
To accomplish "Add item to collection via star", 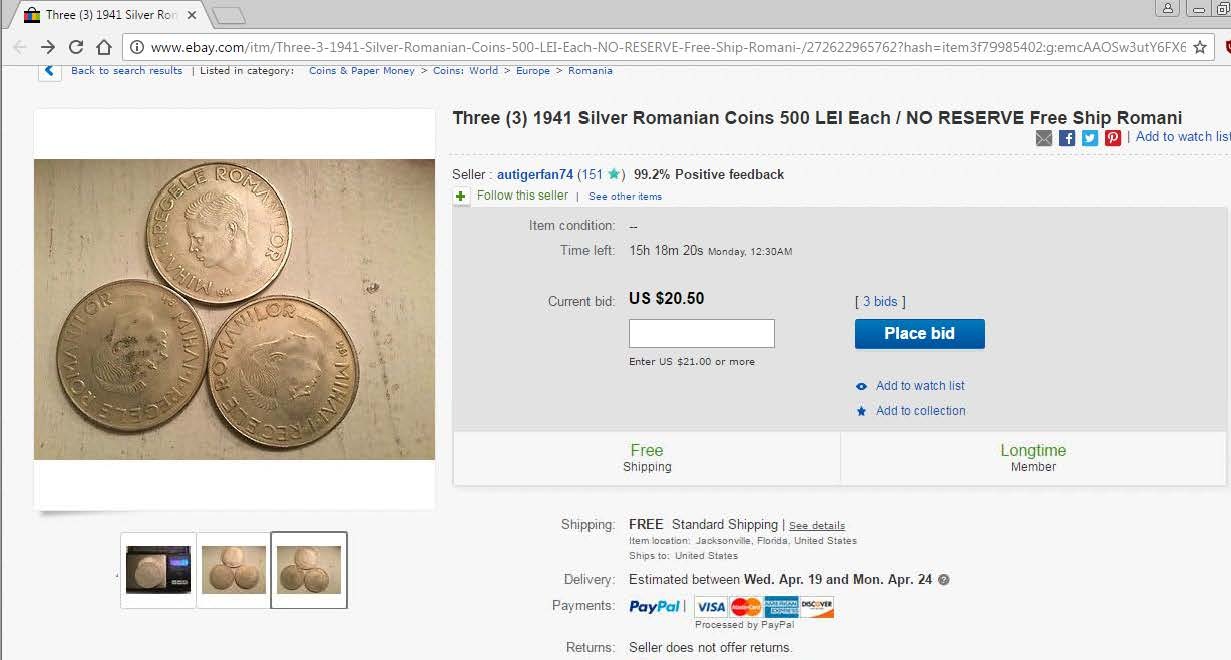I will click(861, 411).
